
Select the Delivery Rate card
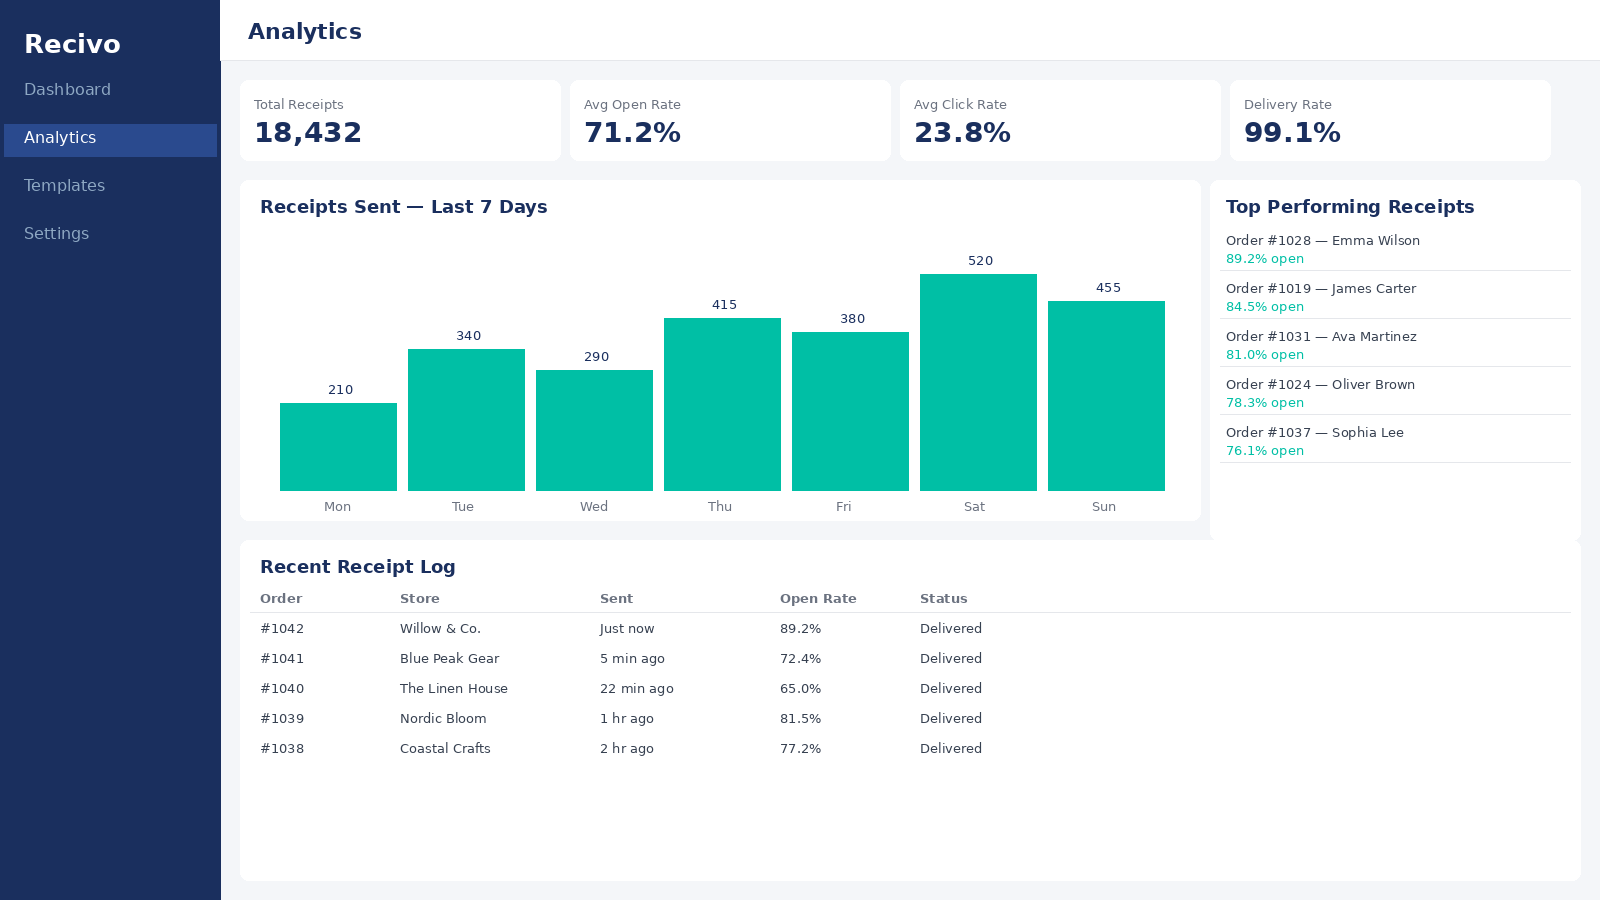1390,120
